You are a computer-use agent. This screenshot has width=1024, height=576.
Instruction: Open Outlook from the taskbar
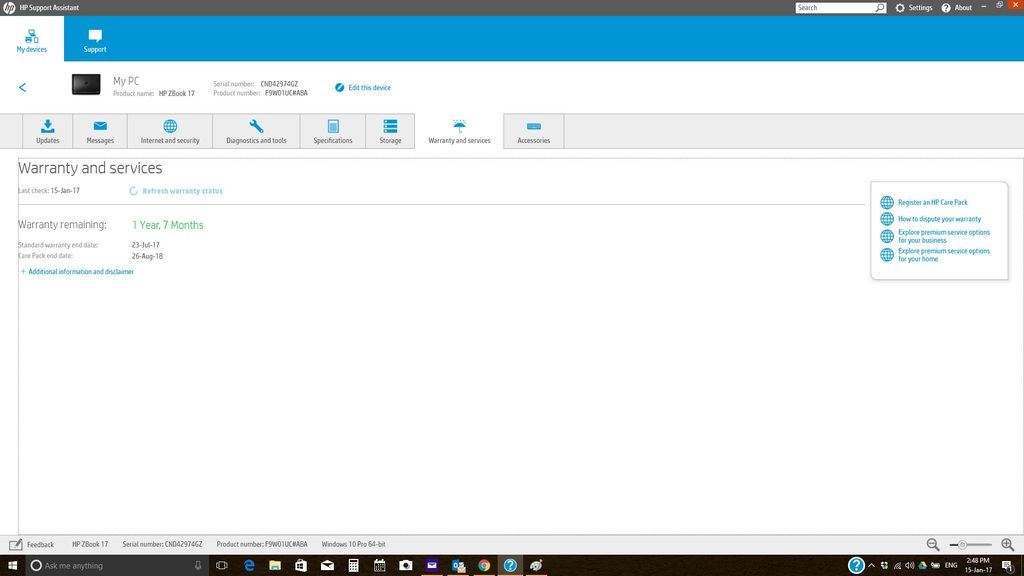(x=458, y=566)
